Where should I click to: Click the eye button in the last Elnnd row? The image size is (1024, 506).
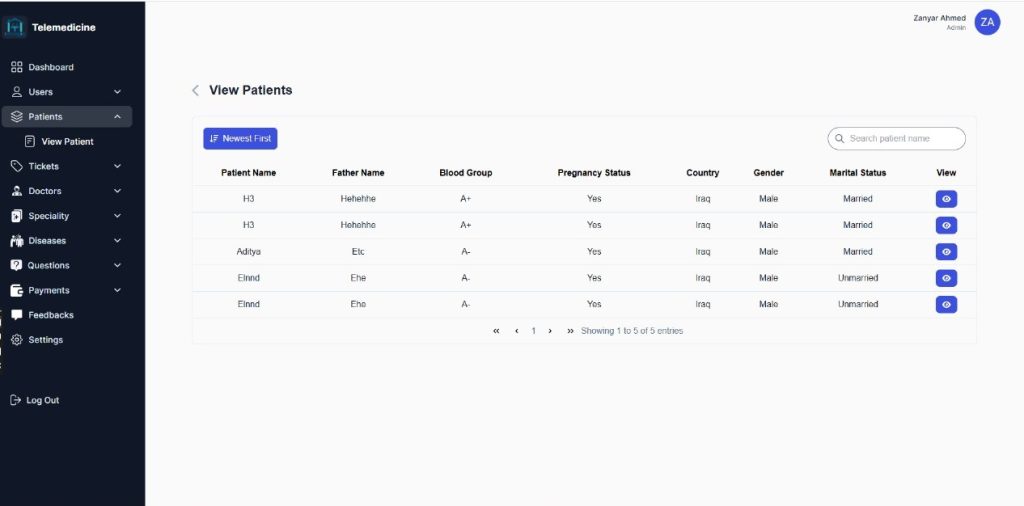point(946,304)
